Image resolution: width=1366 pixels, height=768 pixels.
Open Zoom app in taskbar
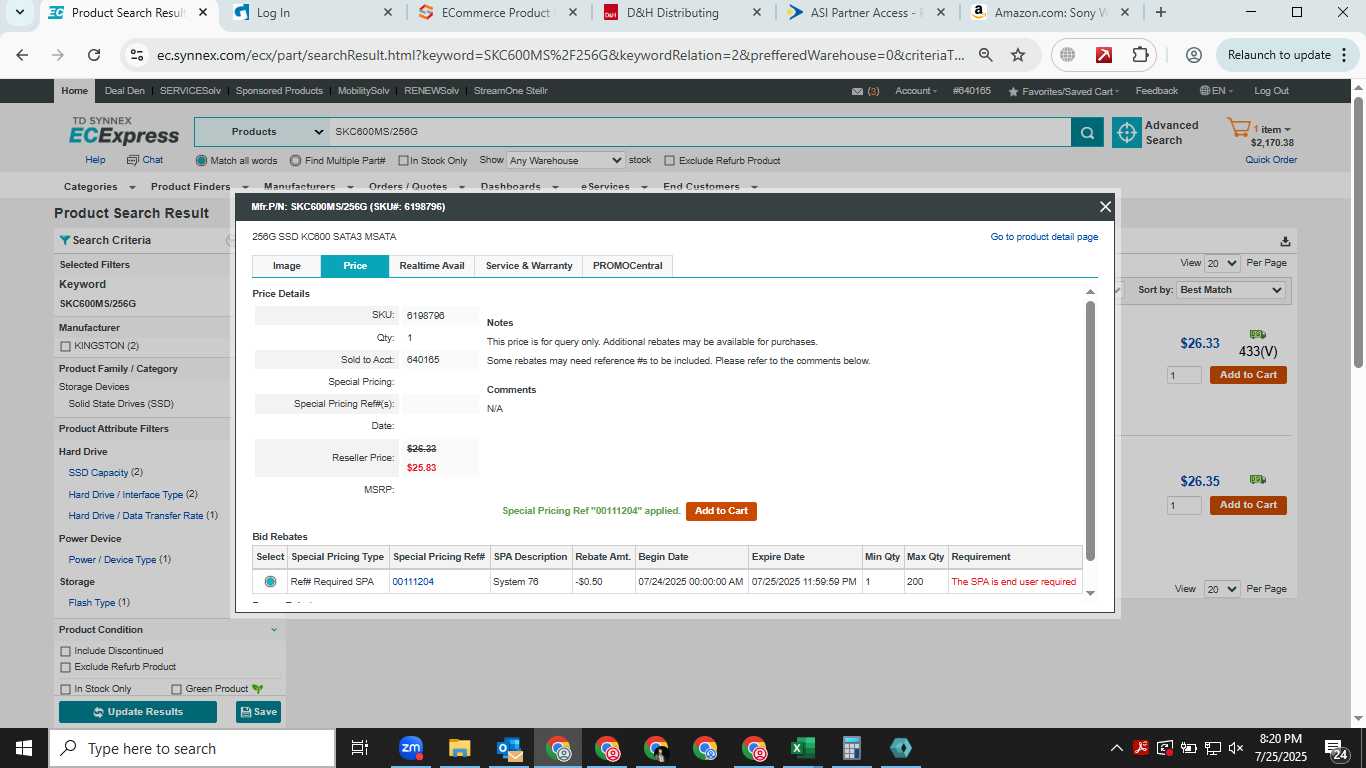[410, 748]
